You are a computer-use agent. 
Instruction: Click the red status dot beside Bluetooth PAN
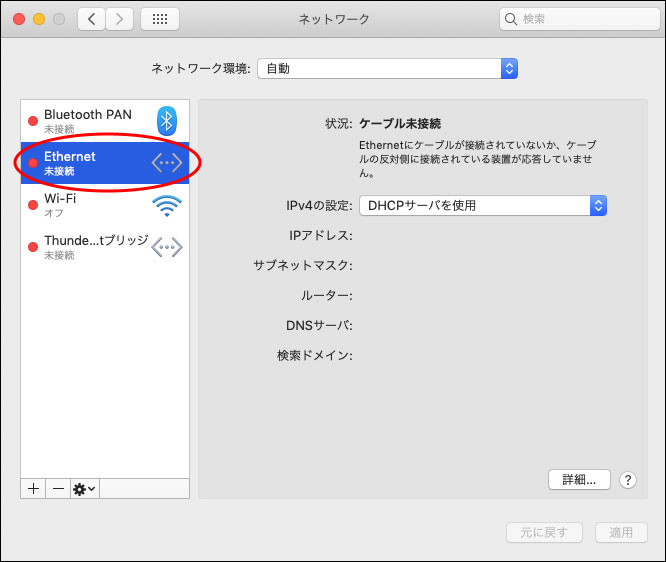click(33, 121)
